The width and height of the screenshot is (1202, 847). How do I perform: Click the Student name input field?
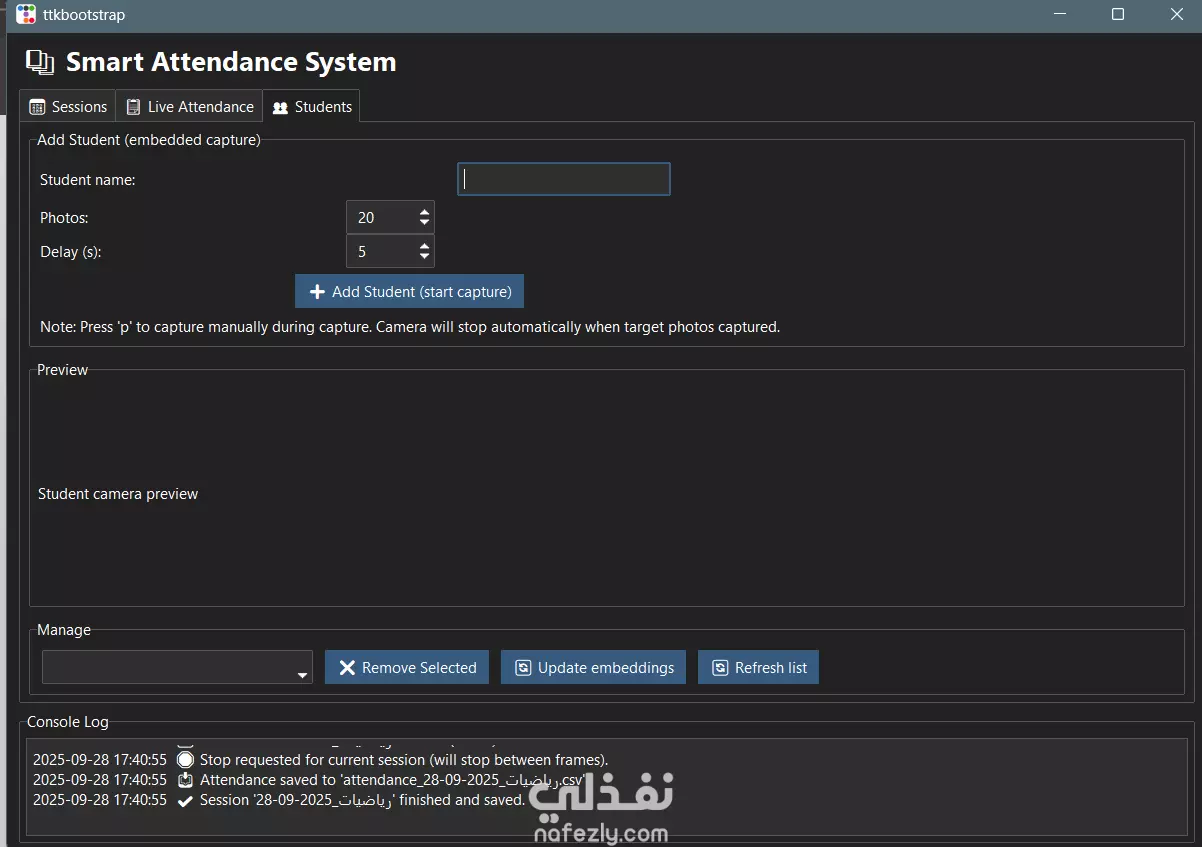[x=564, y=179]
